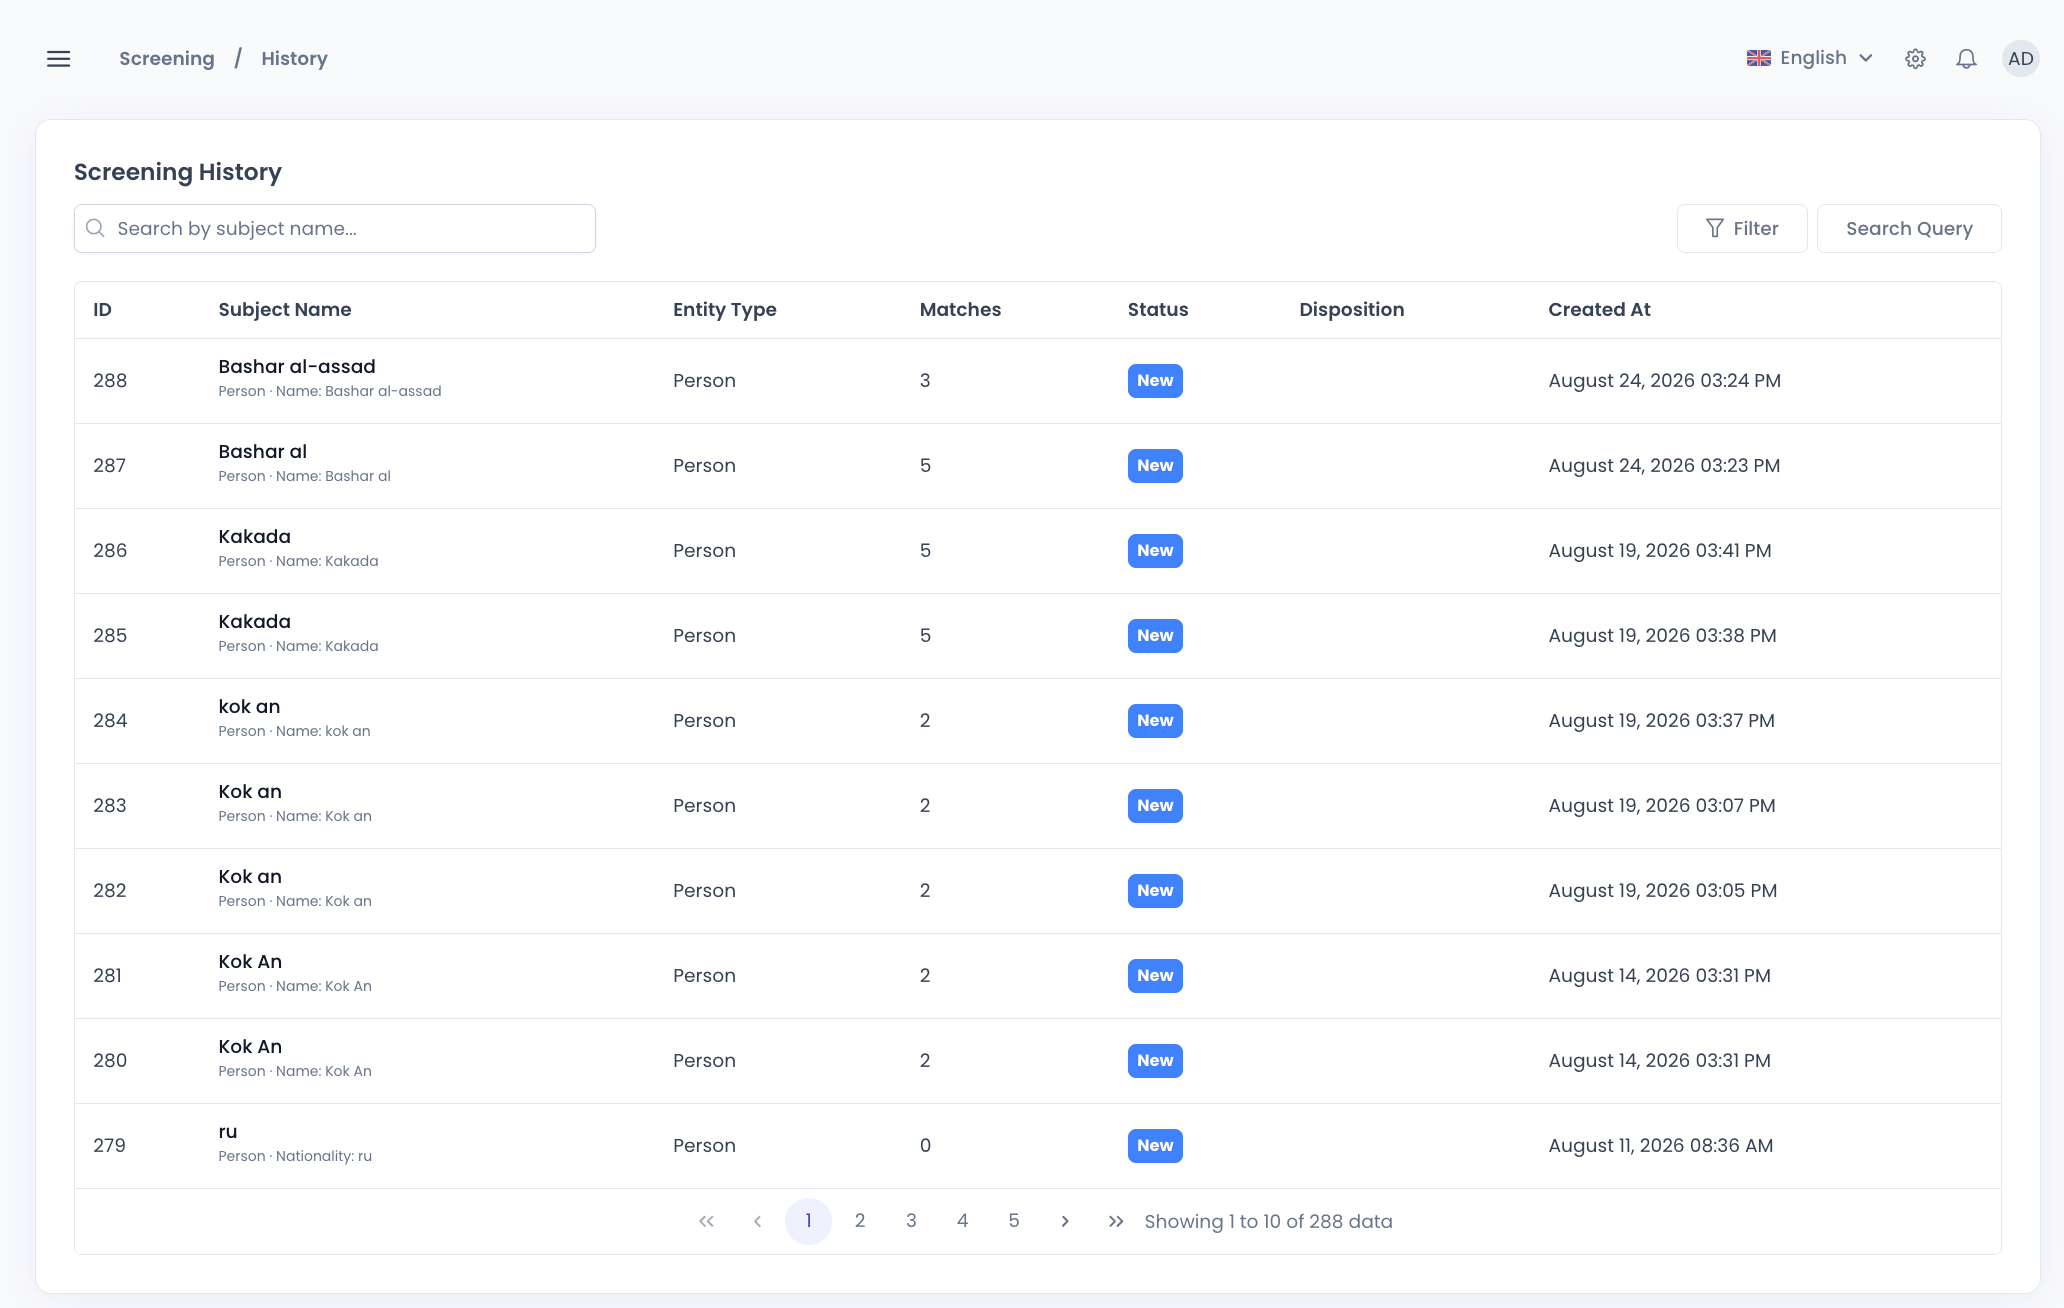Screen dimensions: 2064x1308
Task: Go to next page arrow
Action: click(x=1065, y=1221)
